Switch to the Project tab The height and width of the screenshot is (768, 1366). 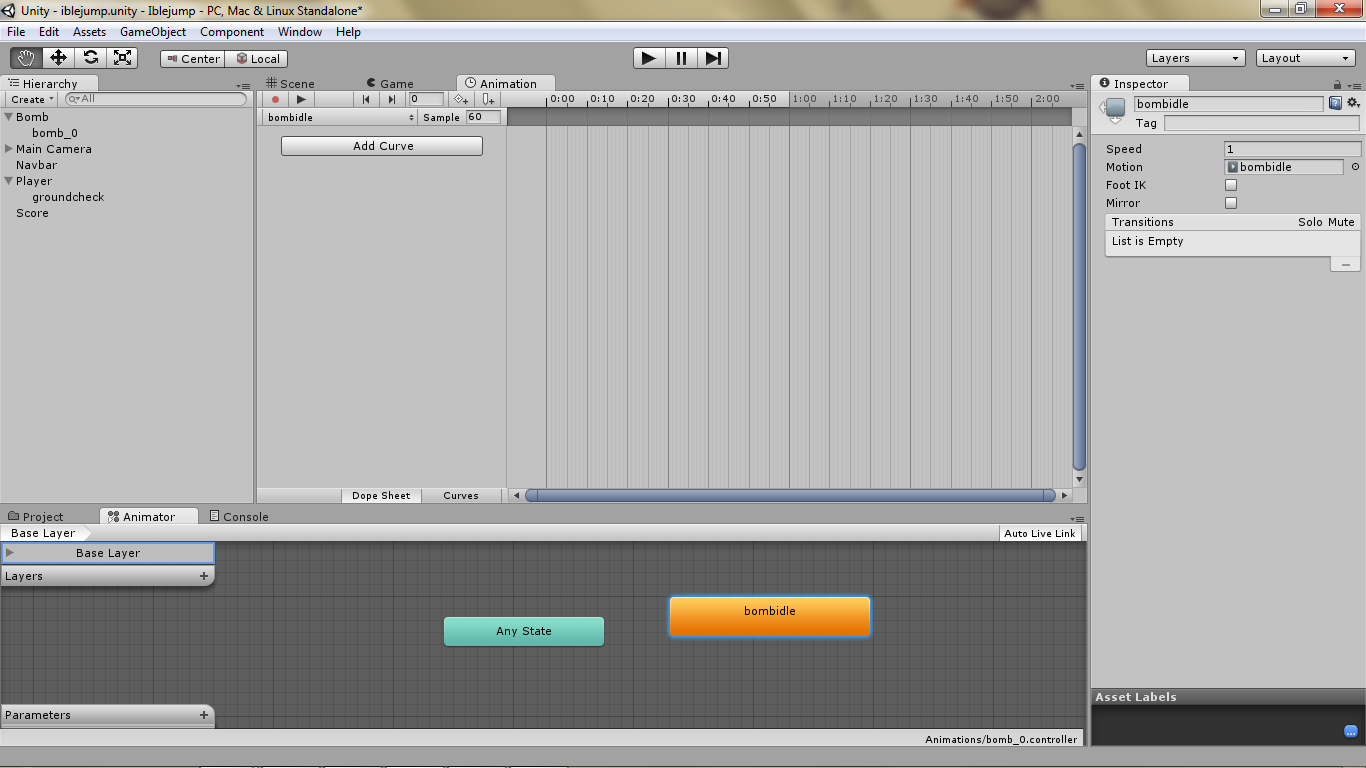tap(35, 517)
